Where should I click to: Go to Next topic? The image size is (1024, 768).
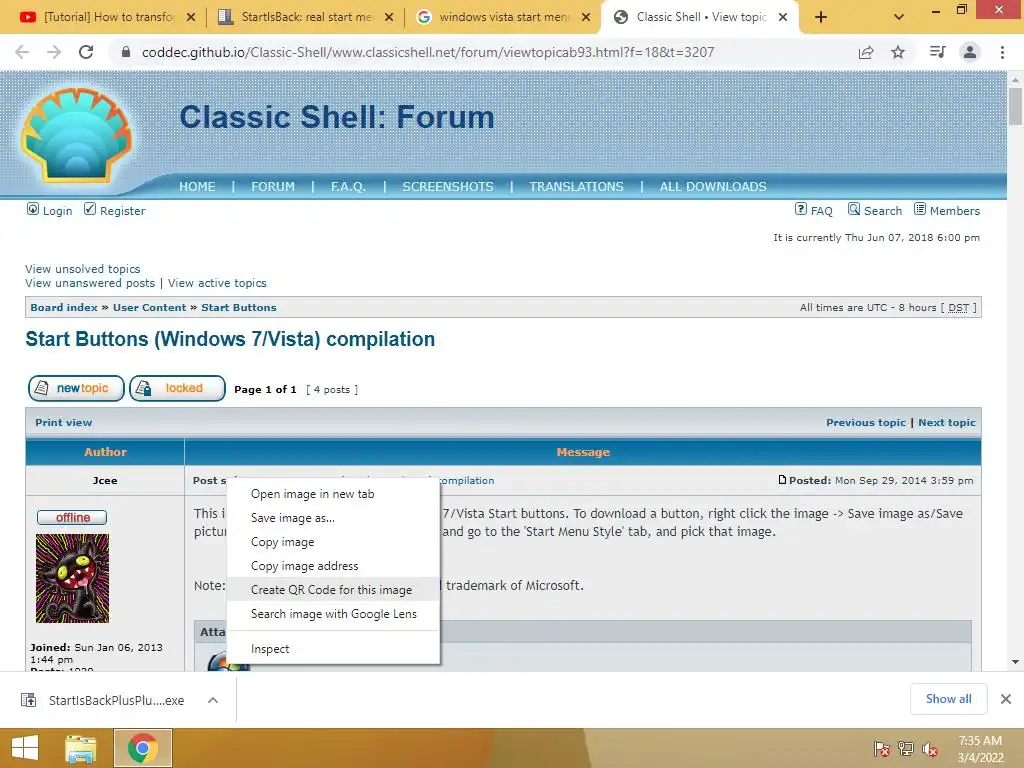coord(947,423)
